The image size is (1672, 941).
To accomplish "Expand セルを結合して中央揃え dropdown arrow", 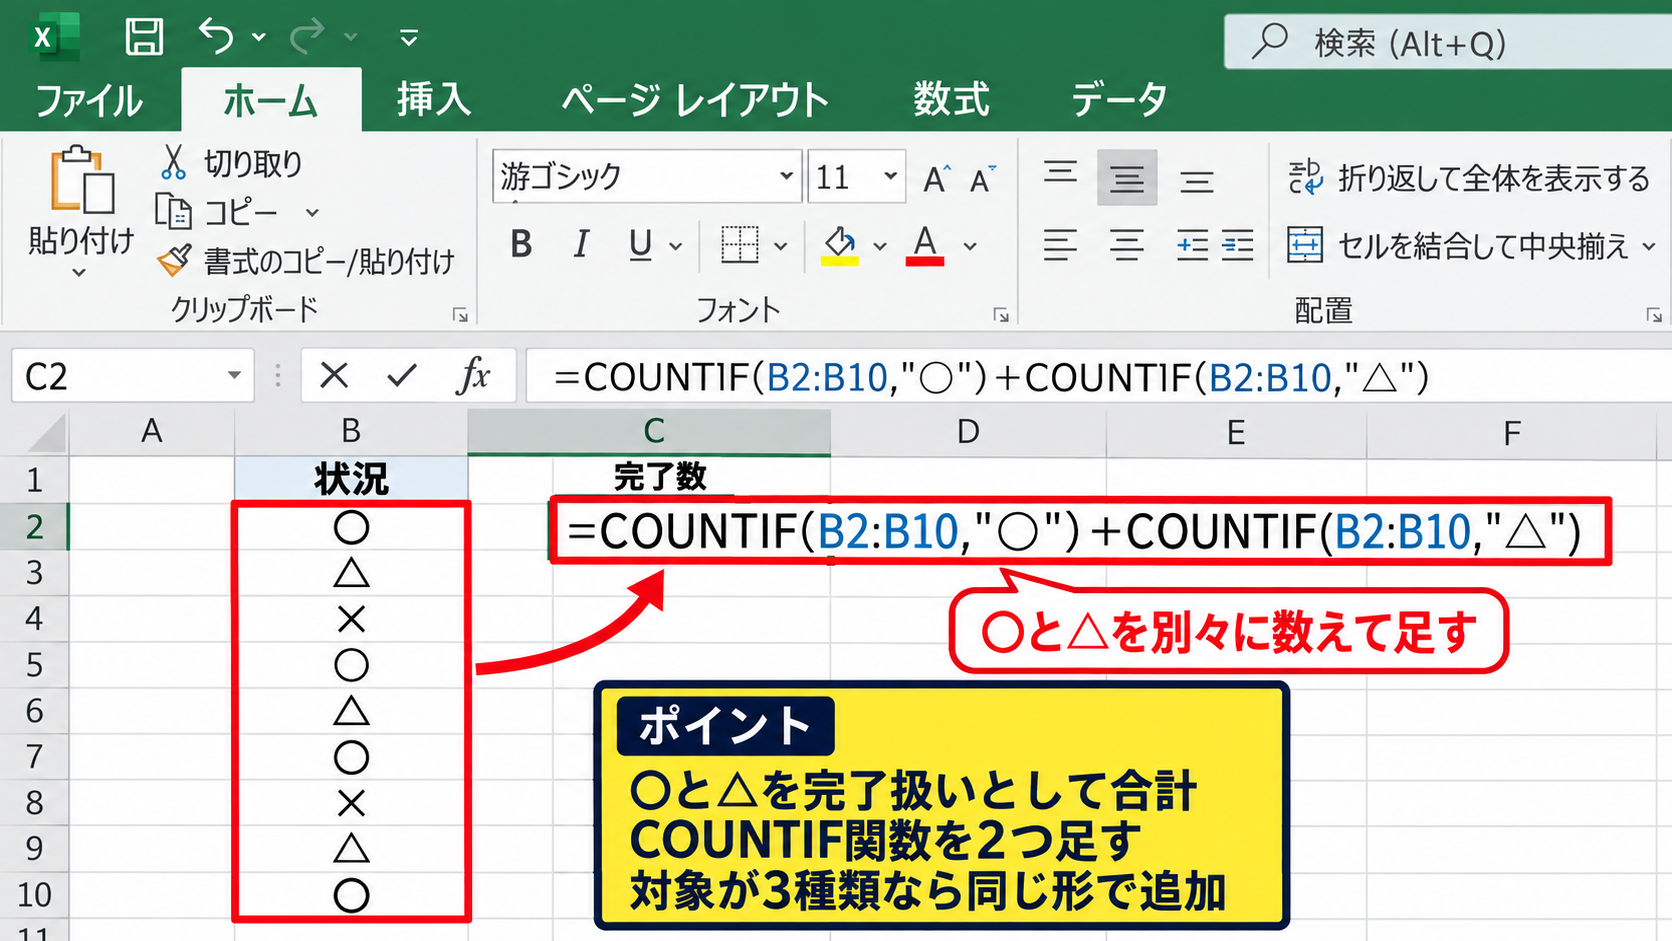I will (1649, 246).
